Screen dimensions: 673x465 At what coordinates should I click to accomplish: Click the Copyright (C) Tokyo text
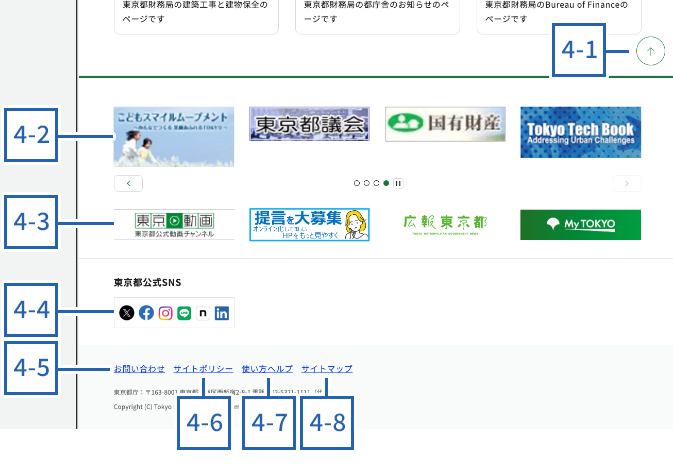(x=142, y=407)
